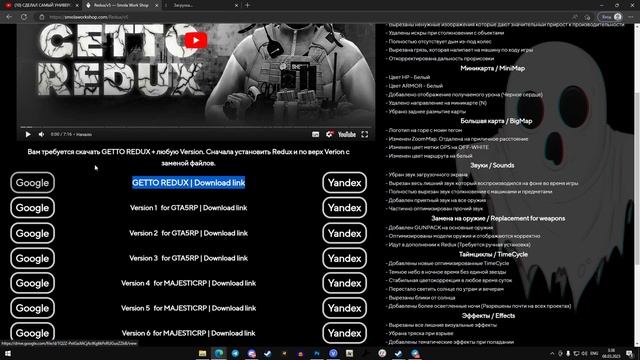The image size is (640, 360).
Task: Open a new browser tab
Action: pos(247,5)
